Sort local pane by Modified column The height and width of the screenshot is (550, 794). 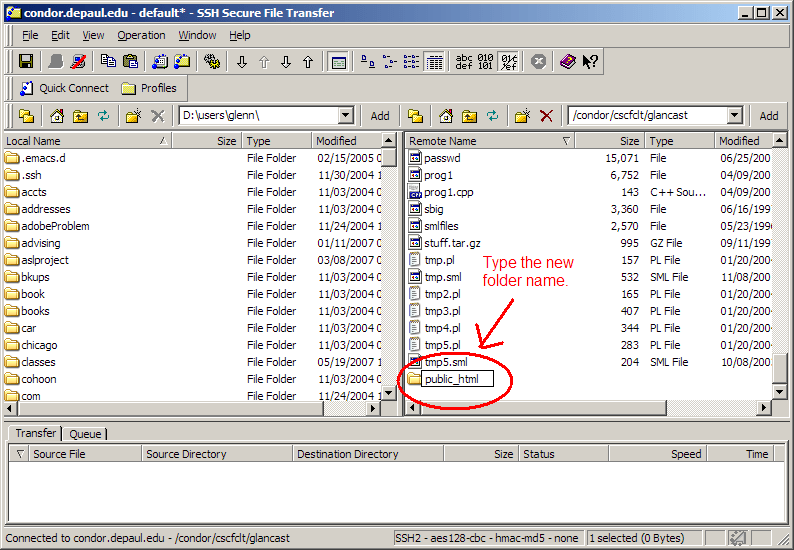tap(345, 141)
